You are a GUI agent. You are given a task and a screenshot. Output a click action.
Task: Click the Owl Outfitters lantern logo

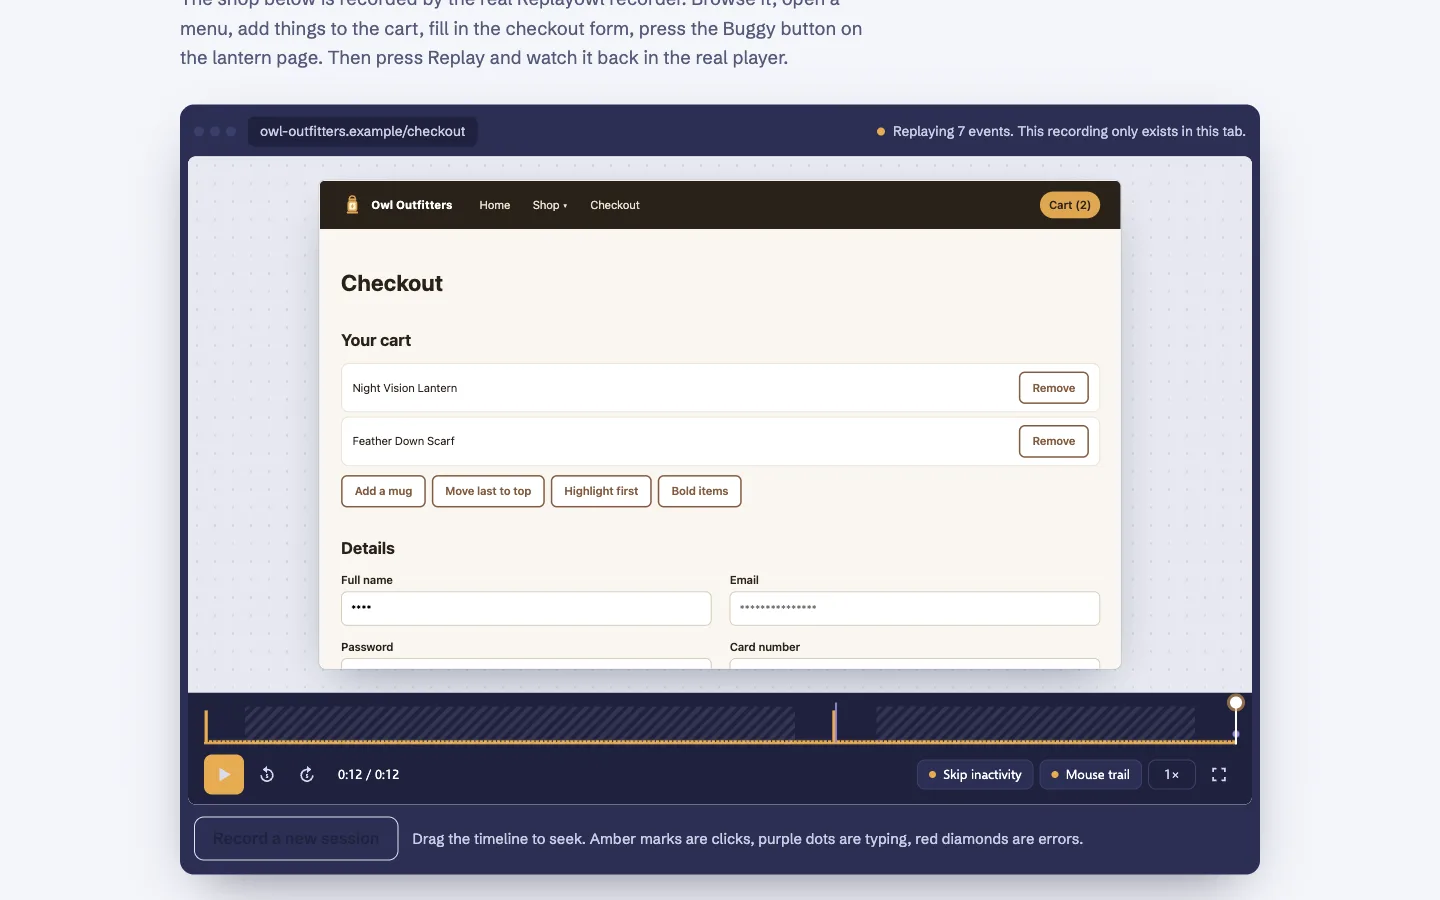pos(352,205)
